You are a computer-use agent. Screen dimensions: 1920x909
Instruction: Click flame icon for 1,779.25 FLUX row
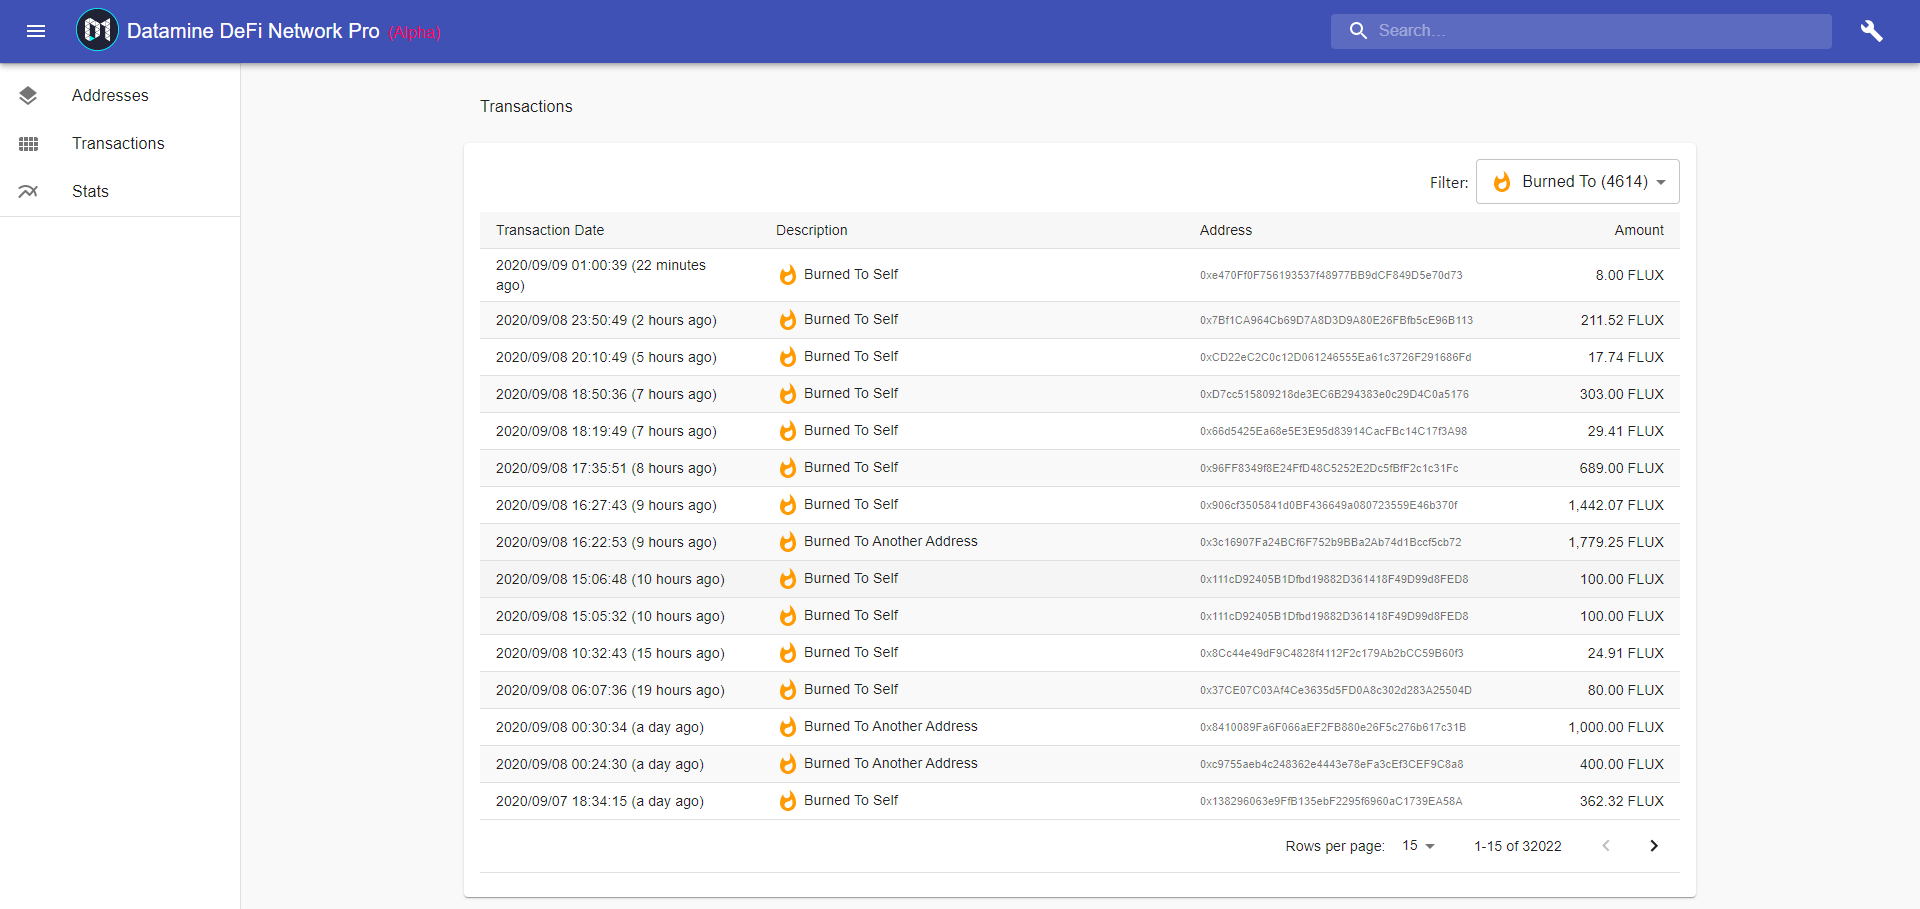click(x=788, y=541)
